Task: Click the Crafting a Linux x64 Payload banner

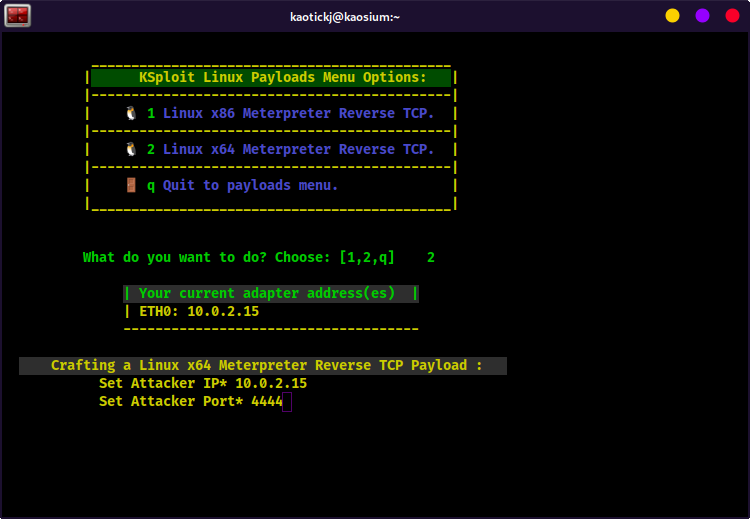Action: 263,365
